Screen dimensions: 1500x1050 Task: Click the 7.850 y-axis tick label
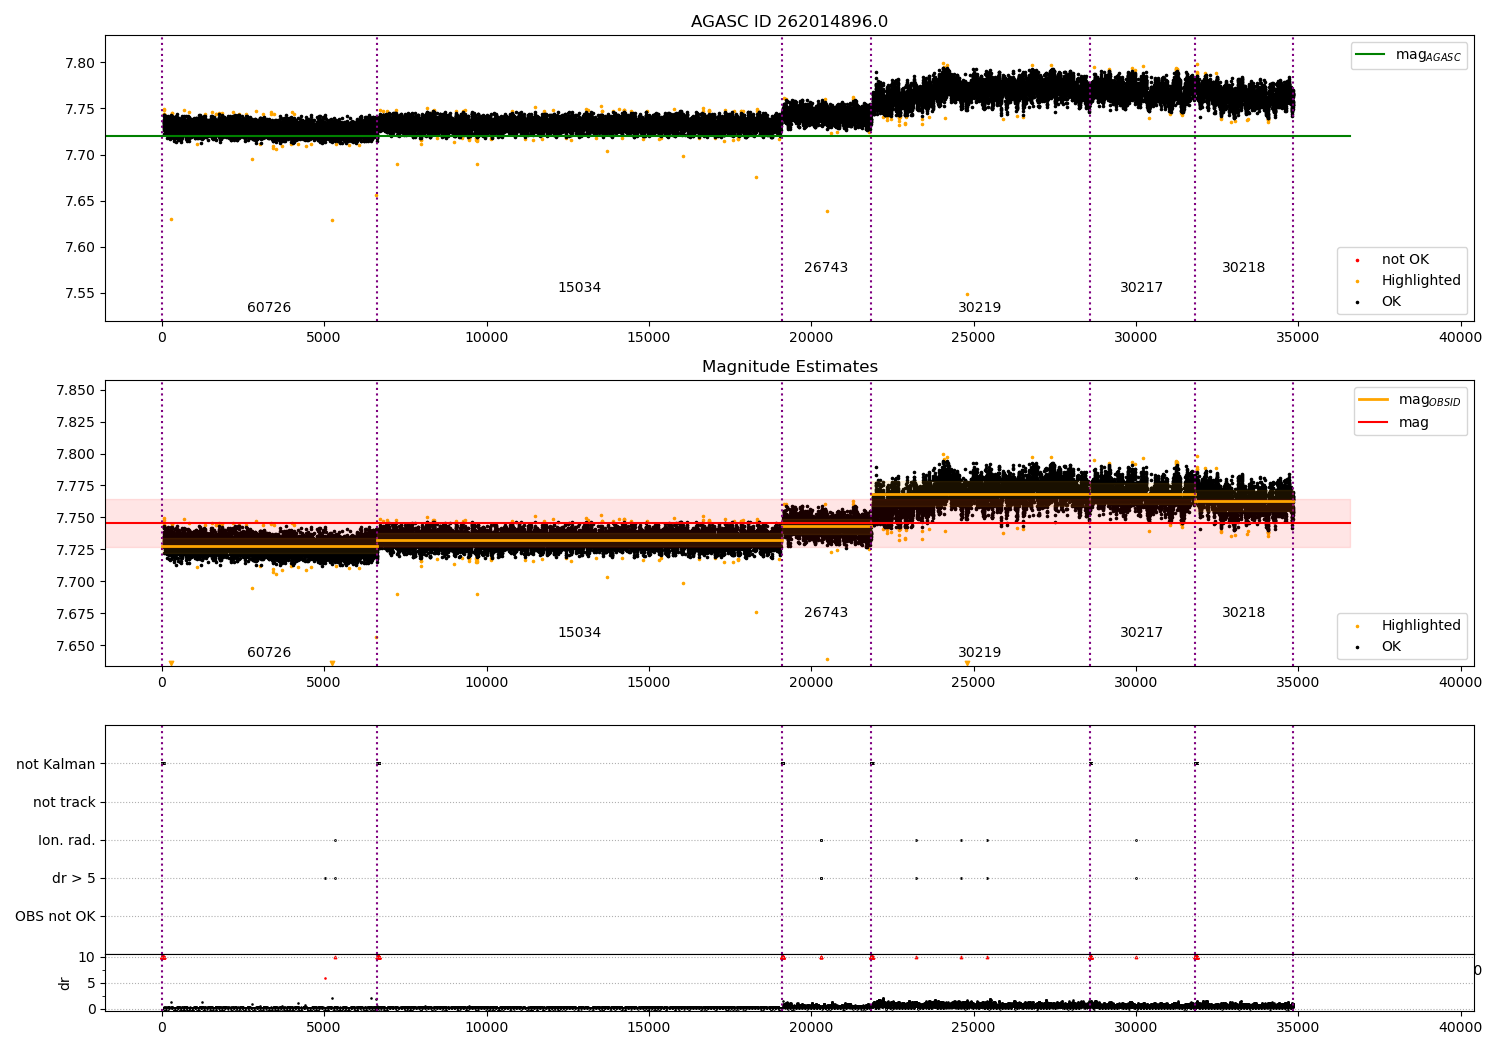(76, 391)
